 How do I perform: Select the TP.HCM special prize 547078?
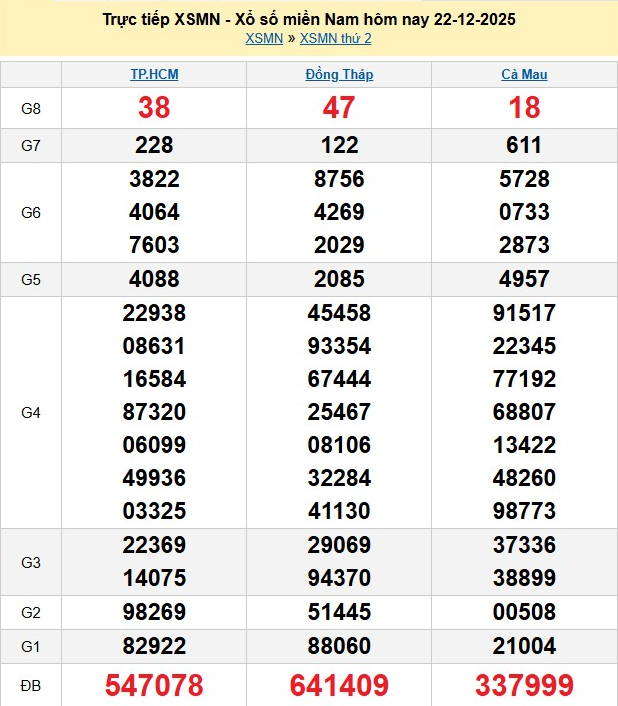click(x=154, y=685)
